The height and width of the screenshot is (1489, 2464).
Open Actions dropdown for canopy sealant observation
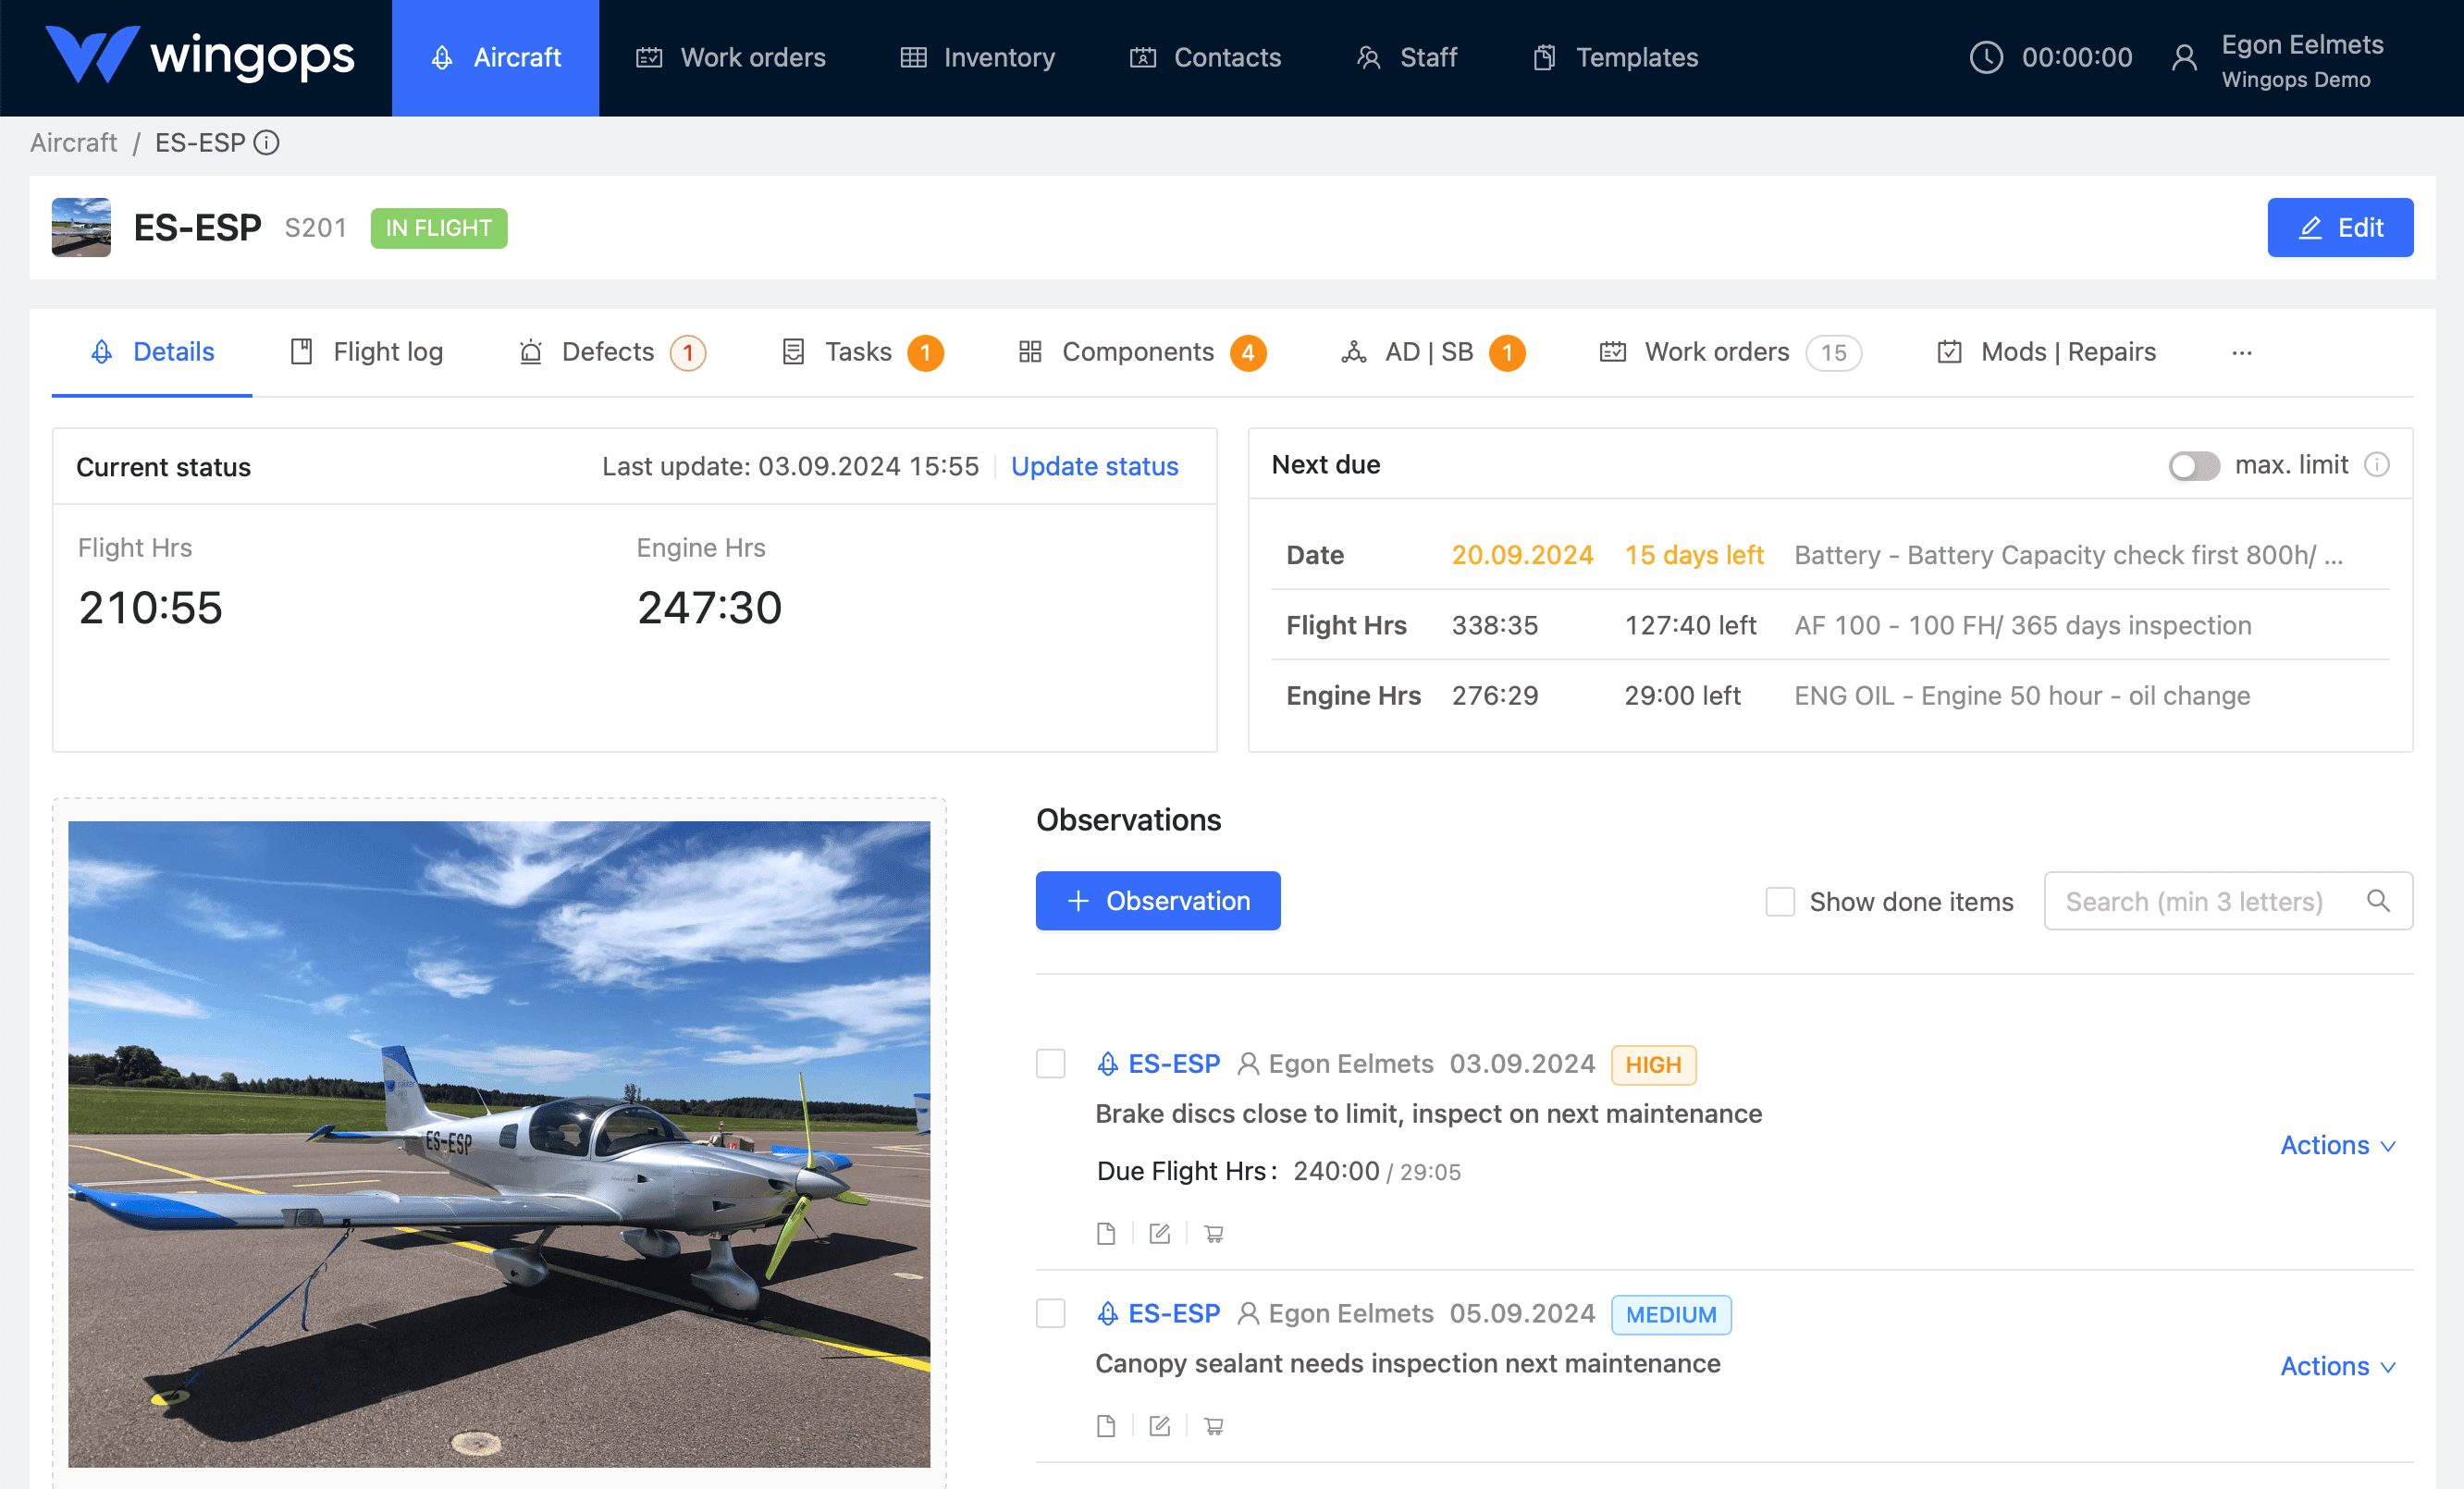tap(2337, 1366)
